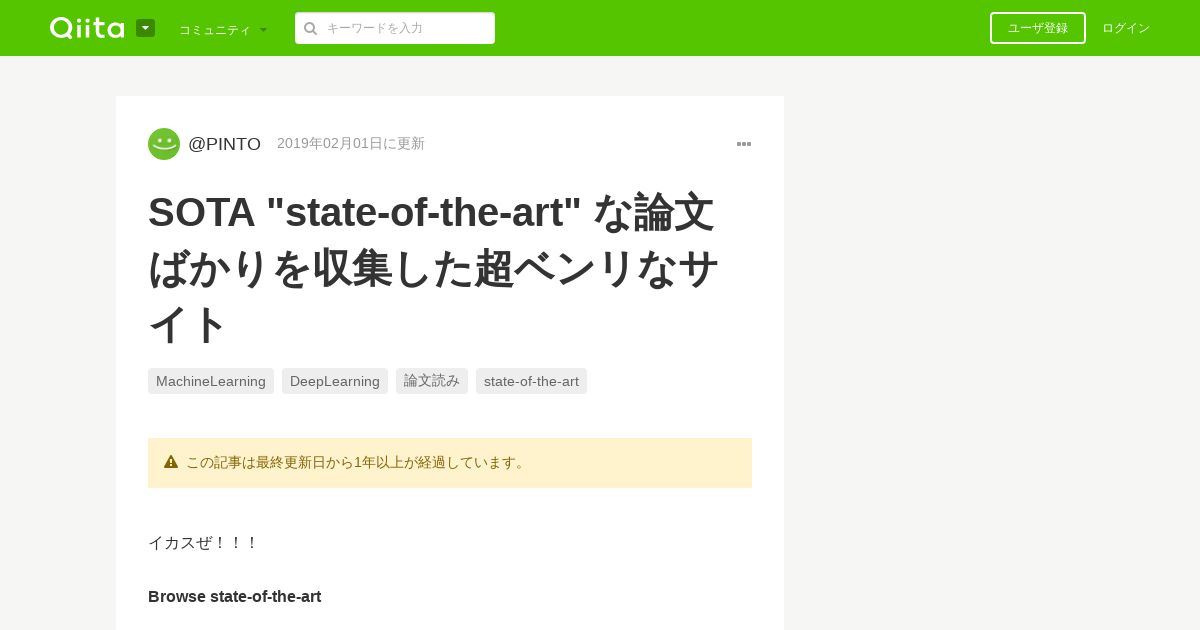Screen dimensions: 1200x630
Task: Click the 2019年02月01日に更新 date text
Action: coord(351,143)
